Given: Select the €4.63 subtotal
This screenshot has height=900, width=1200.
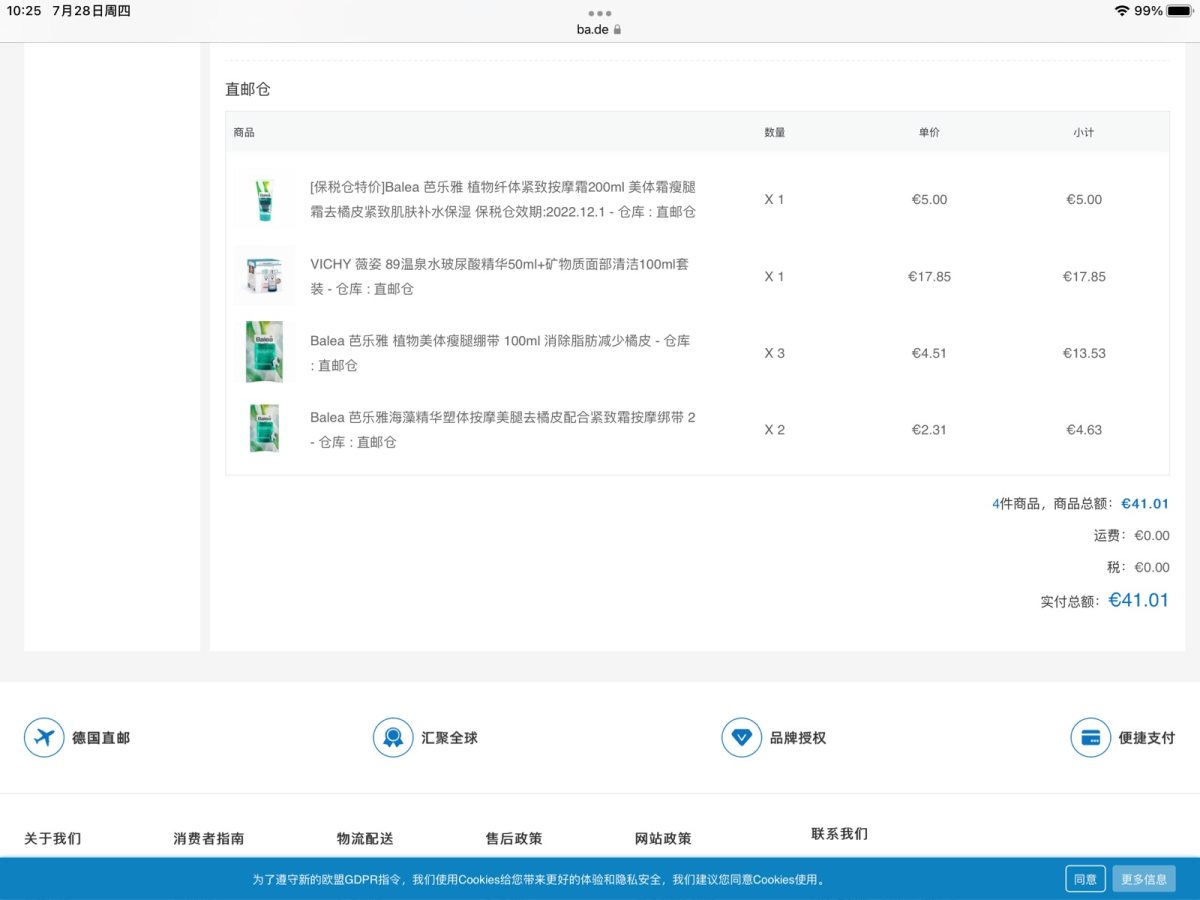Looking at the screenshot, I should click(1084, 430).
